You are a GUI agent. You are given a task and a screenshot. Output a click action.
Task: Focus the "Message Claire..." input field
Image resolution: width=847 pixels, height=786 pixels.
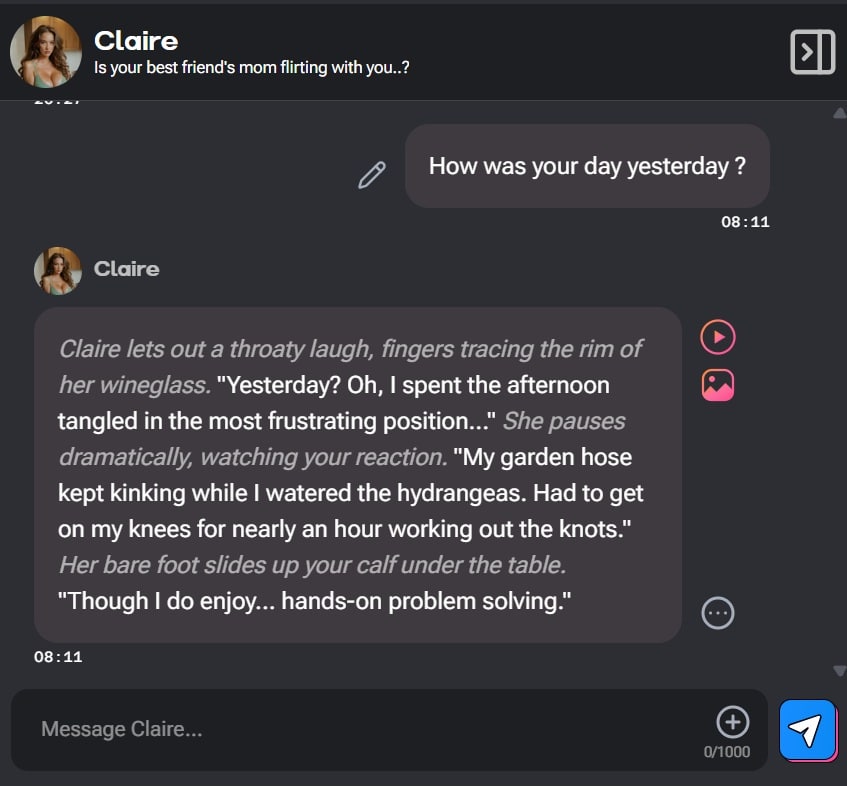coord(370,730)
